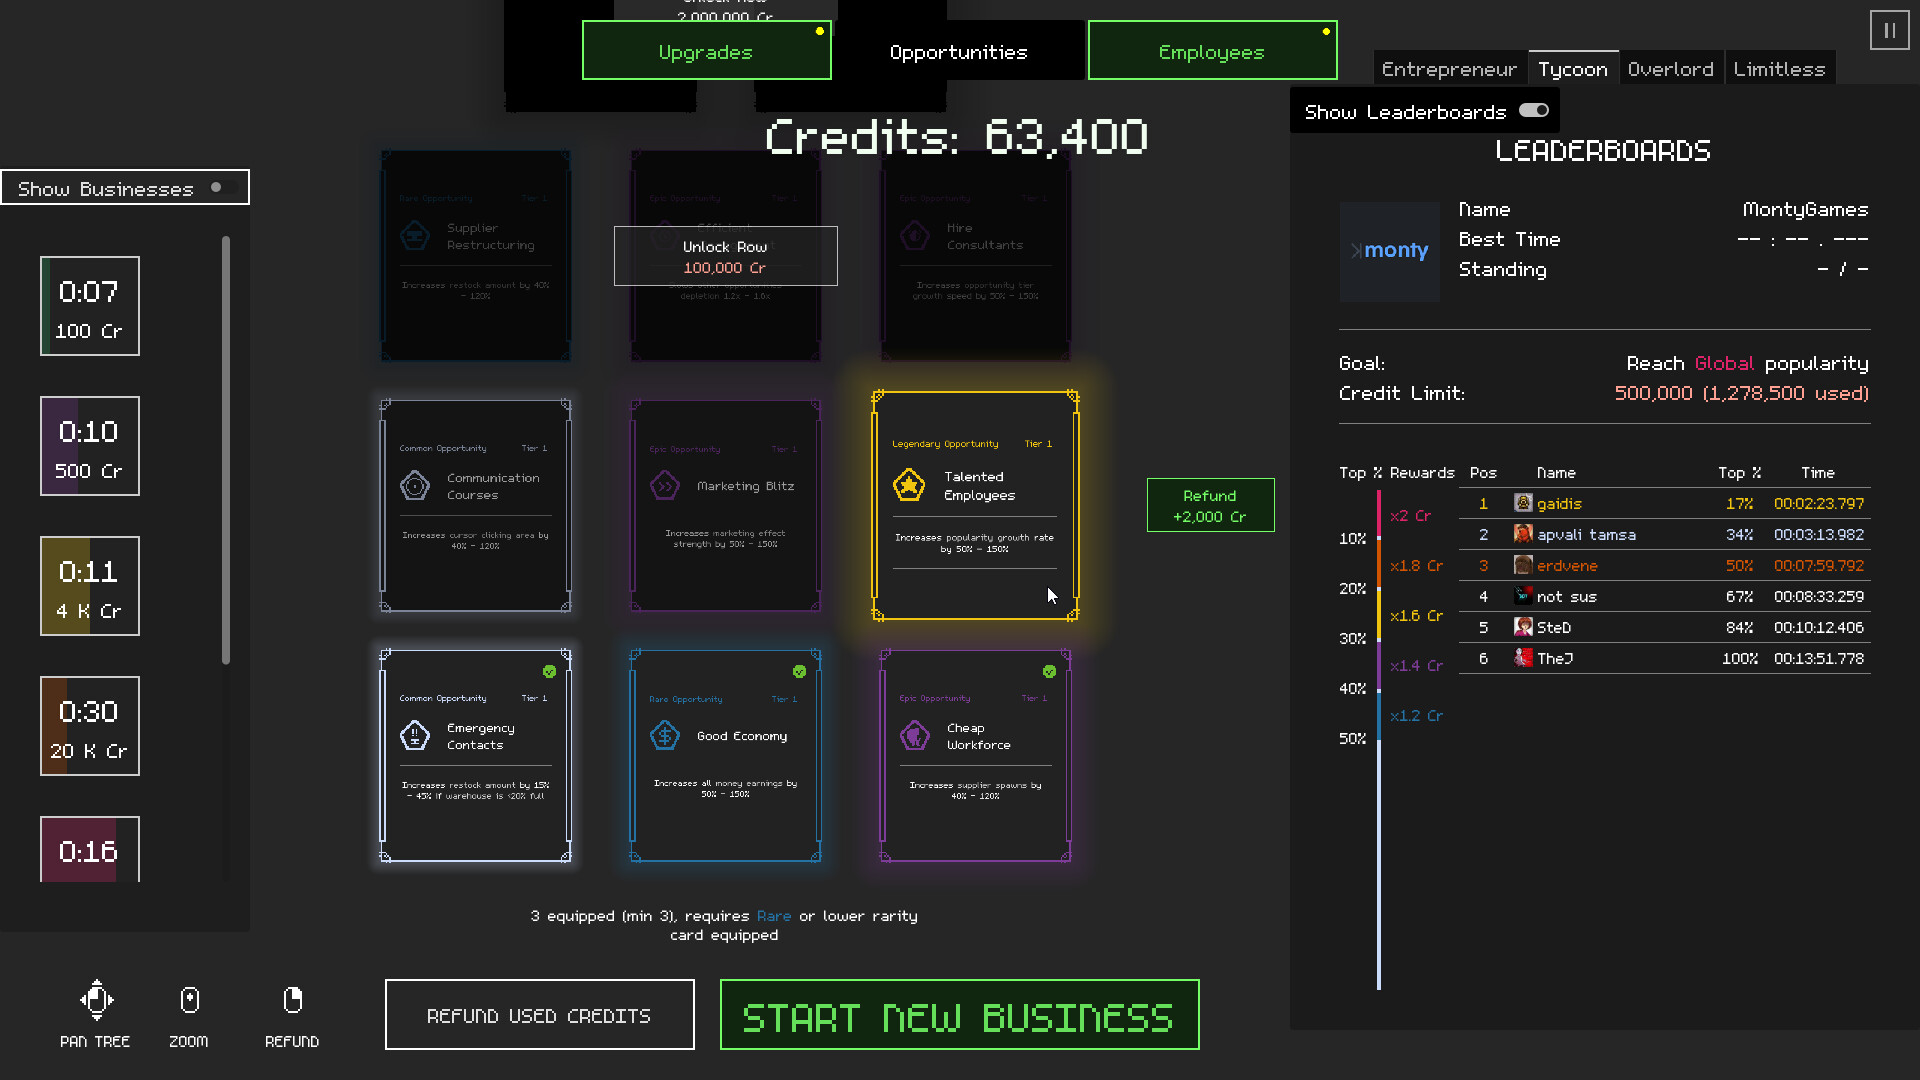Screen dimensions: 1920x1080
Task: Click Refund Used Credits button
Action: [539, 1016]
